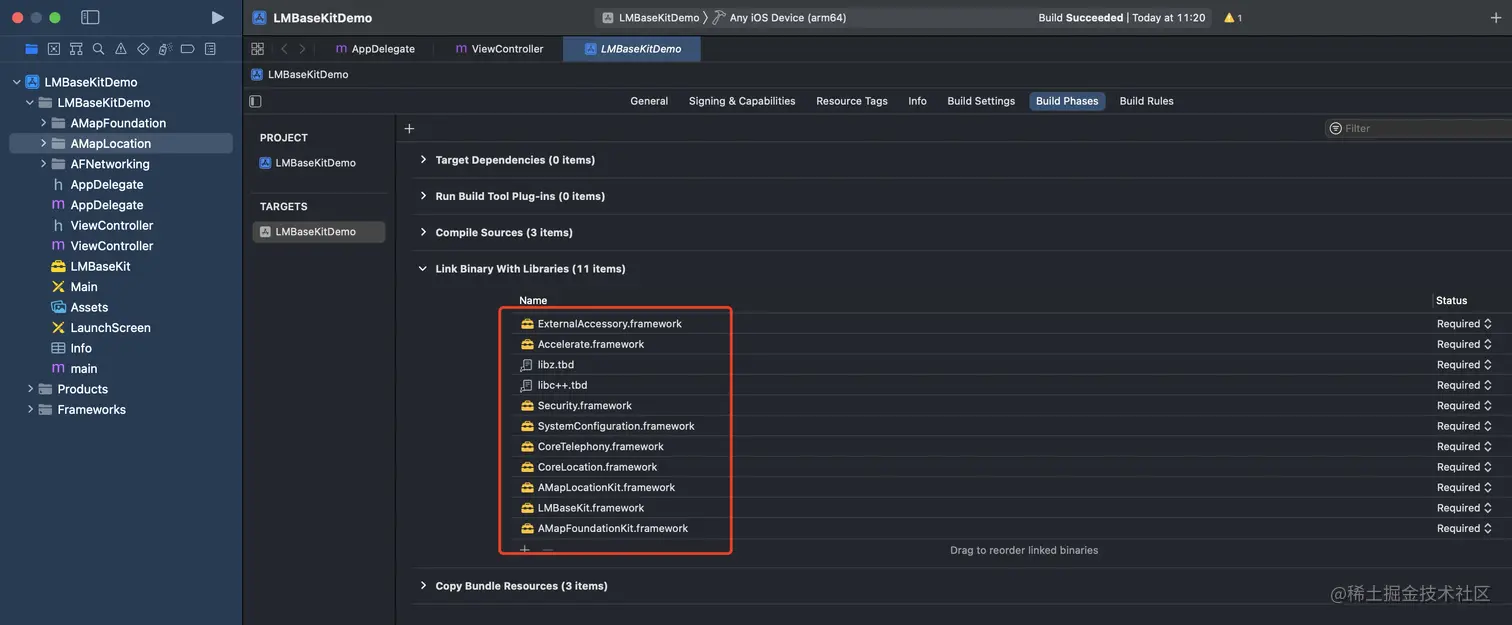Go back with the editor back arrow

[284, 49]
